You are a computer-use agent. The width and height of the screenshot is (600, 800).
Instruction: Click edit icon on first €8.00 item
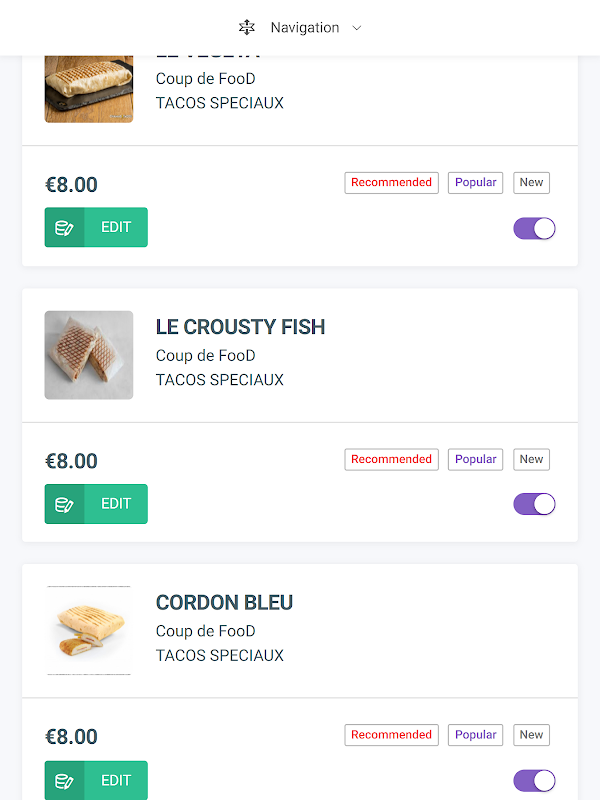64,227
